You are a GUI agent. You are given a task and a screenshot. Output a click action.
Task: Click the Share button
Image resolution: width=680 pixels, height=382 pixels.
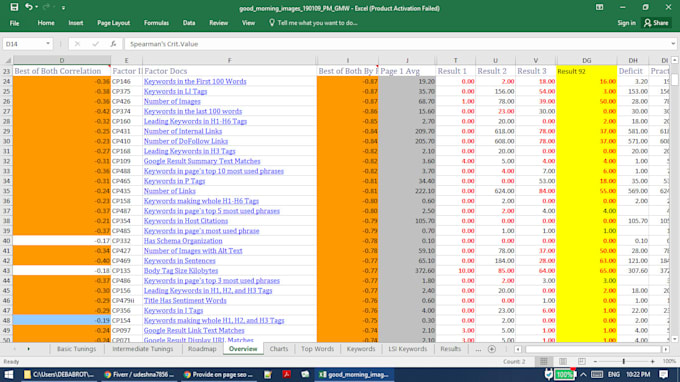tap(656, 23)
